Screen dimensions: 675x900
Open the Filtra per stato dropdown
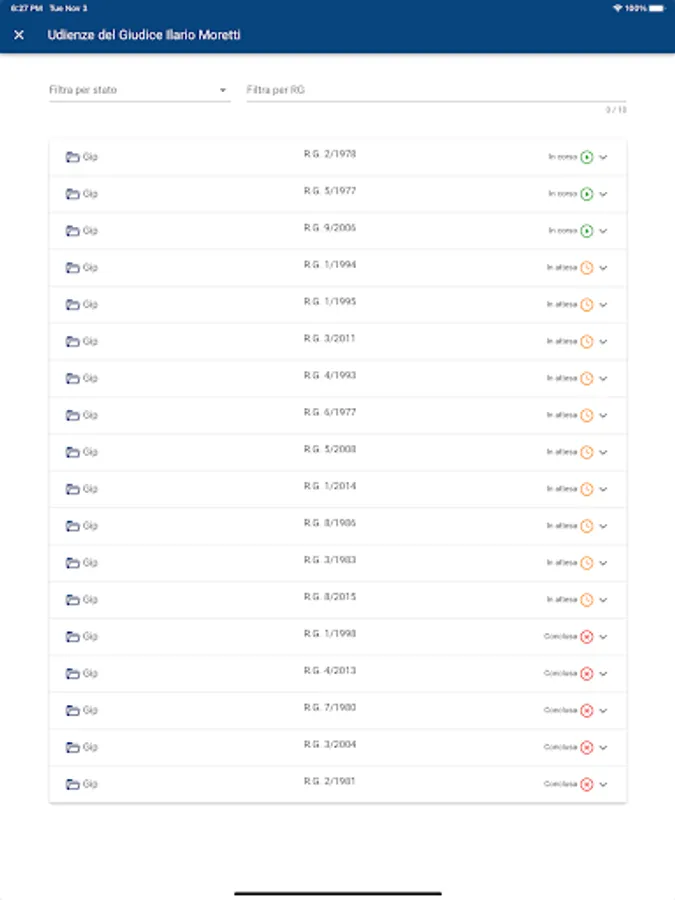(x=139, y=90)
